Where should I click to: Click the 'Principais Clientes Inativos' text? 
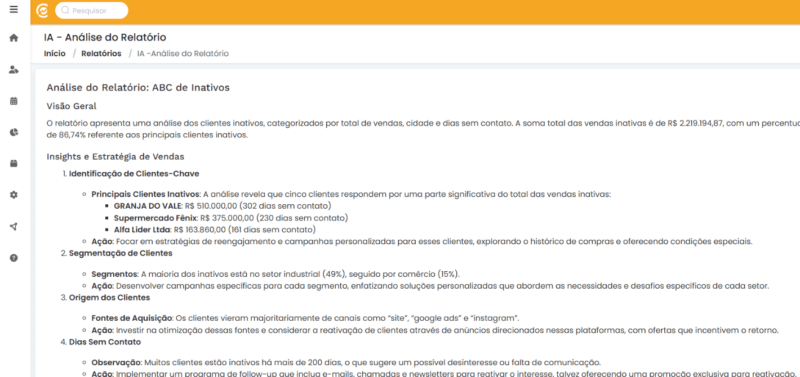(x=145, y=194)
